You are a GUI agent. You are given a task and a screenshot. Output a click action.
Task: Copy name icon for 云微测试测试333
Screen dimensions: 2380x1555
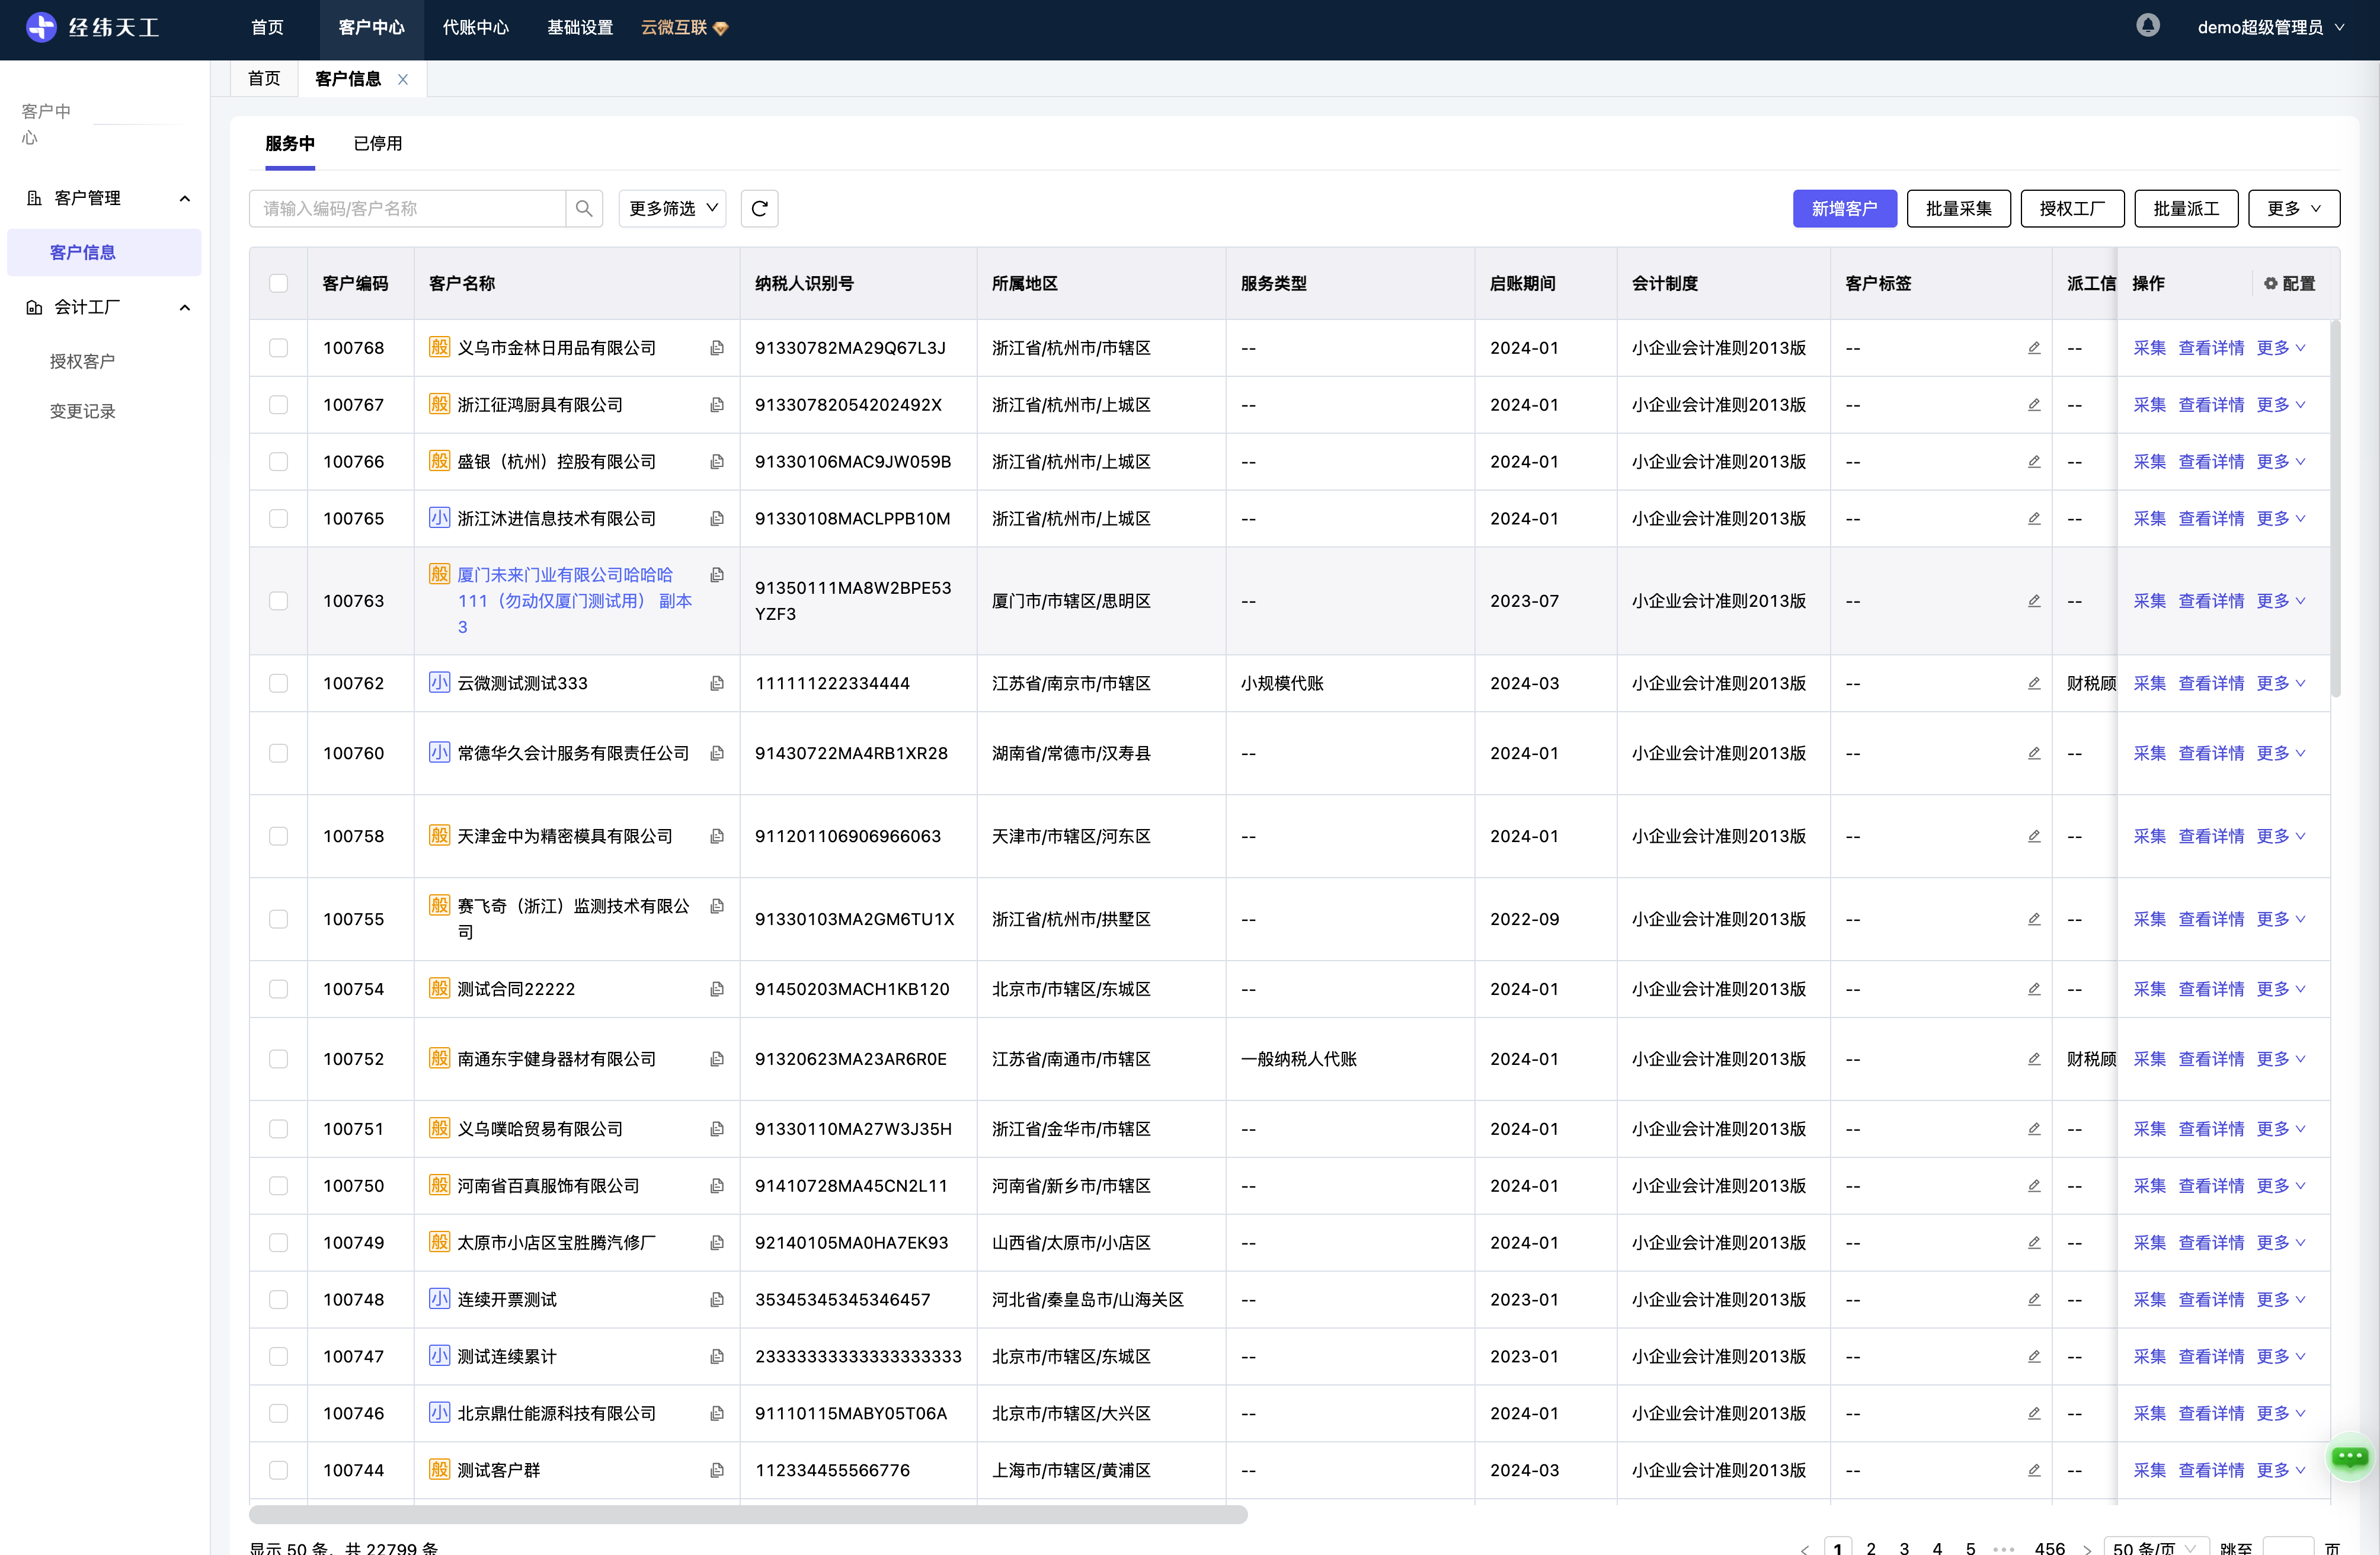pyautogui.click(x=717, y=683)
